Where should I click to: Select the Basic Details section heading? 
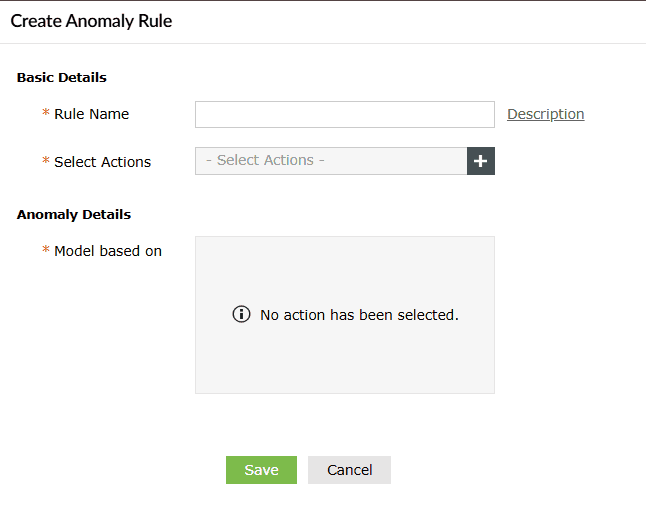62,77
